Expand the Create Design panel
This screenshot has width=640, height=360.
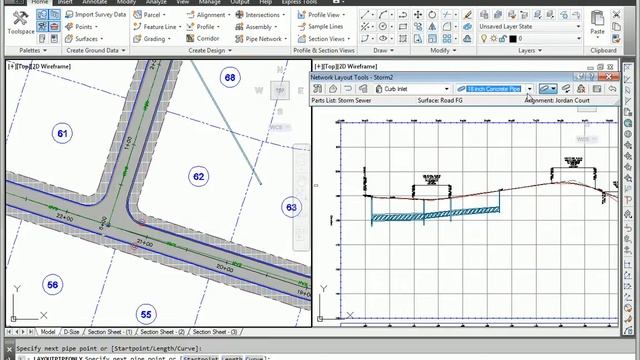[210, 51]
